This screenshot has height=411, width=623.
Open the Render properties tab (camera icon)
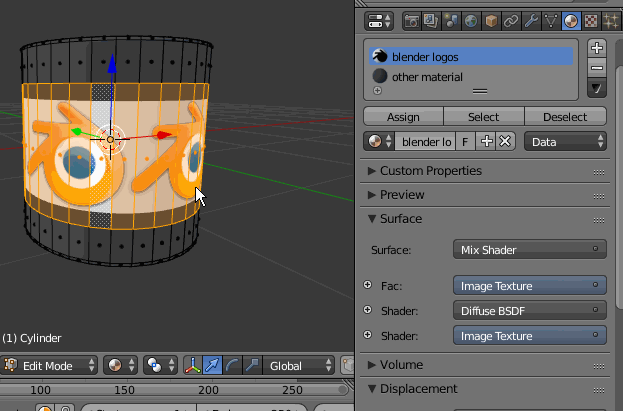(411, 21)
